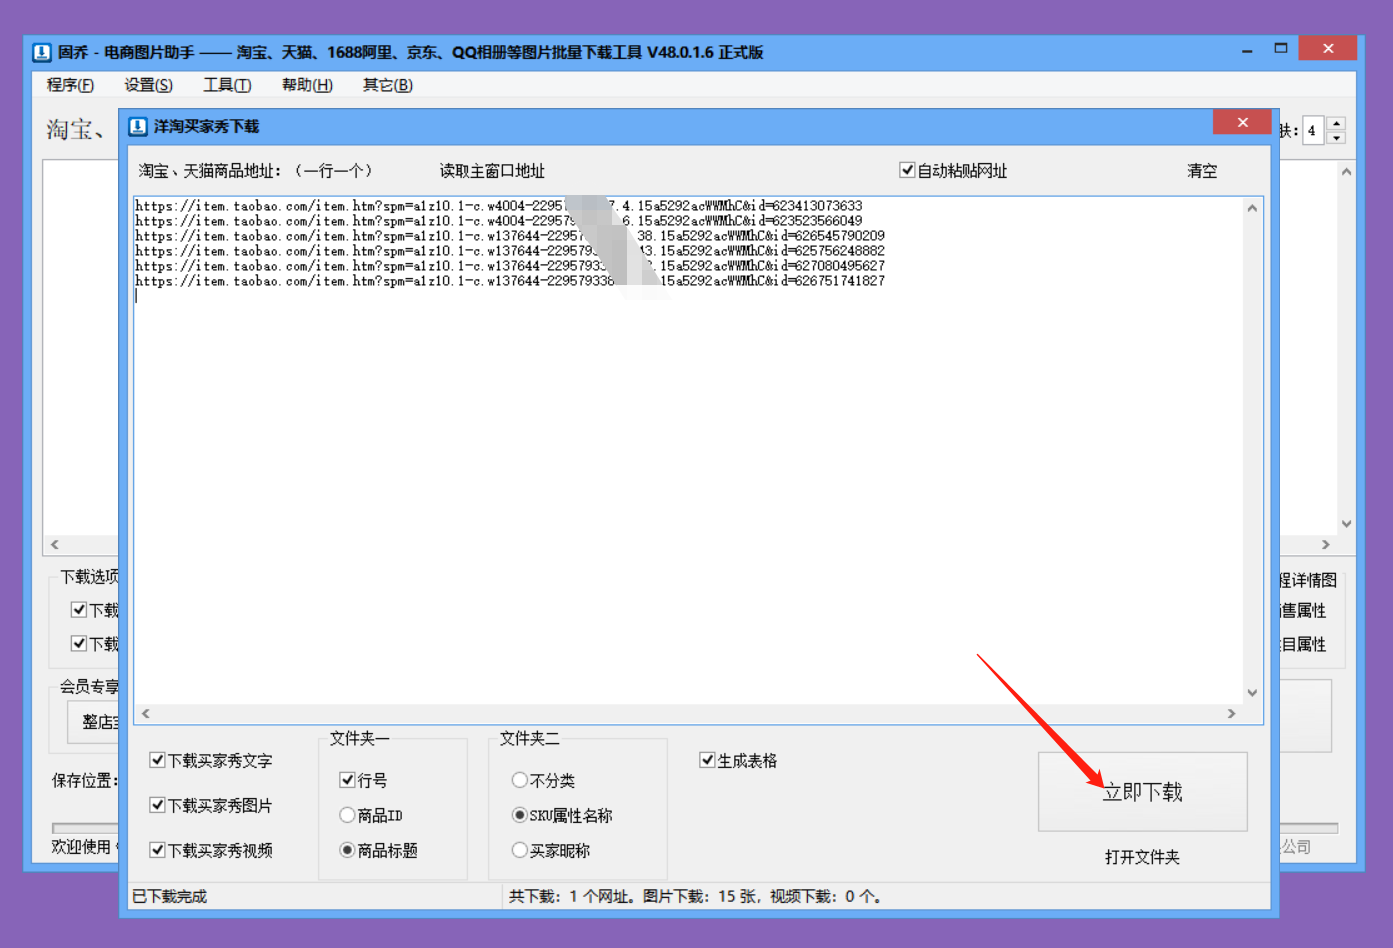Viewport: 1393px width, 948px height.
Task: Click 打开文件夹 link
Action: (1142, 857)
